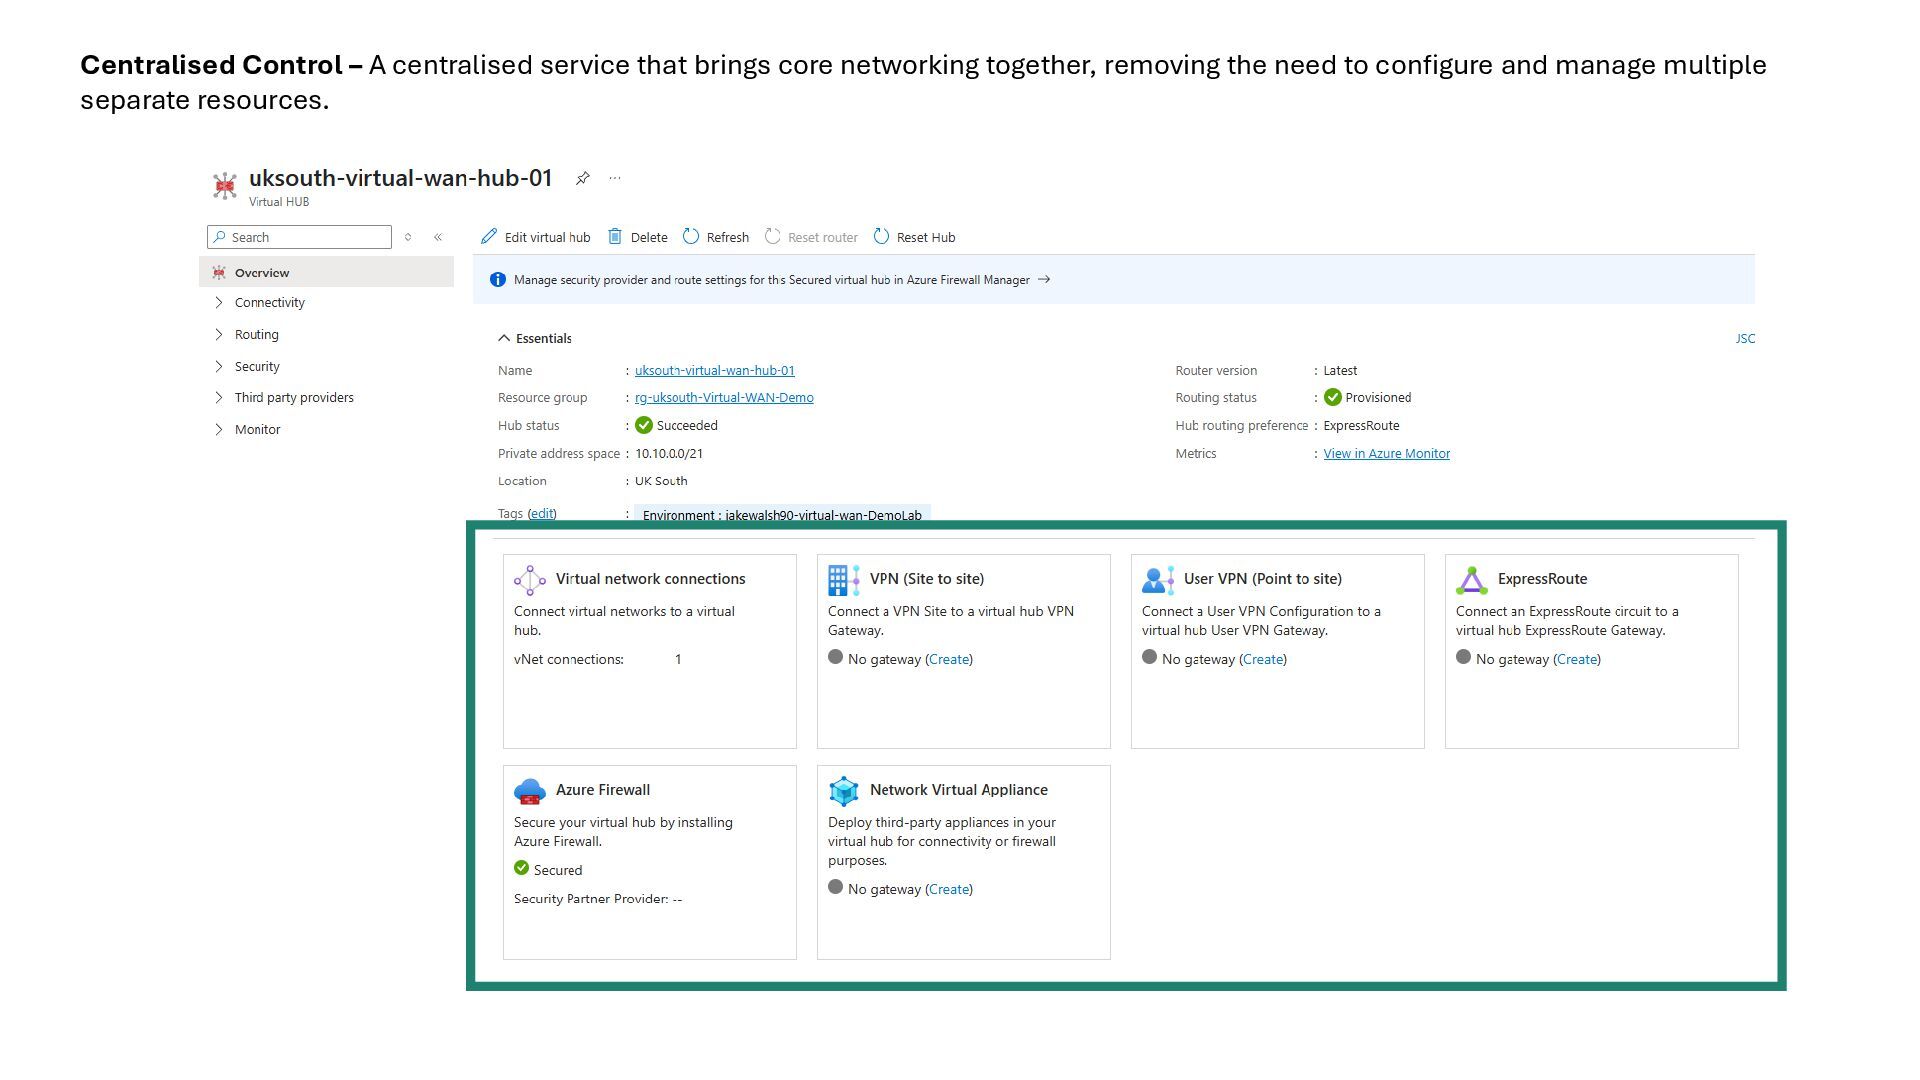Open the View in Azure Monitor link
Viewport: 1920px width, 1080px height.
pos(1387,453)
